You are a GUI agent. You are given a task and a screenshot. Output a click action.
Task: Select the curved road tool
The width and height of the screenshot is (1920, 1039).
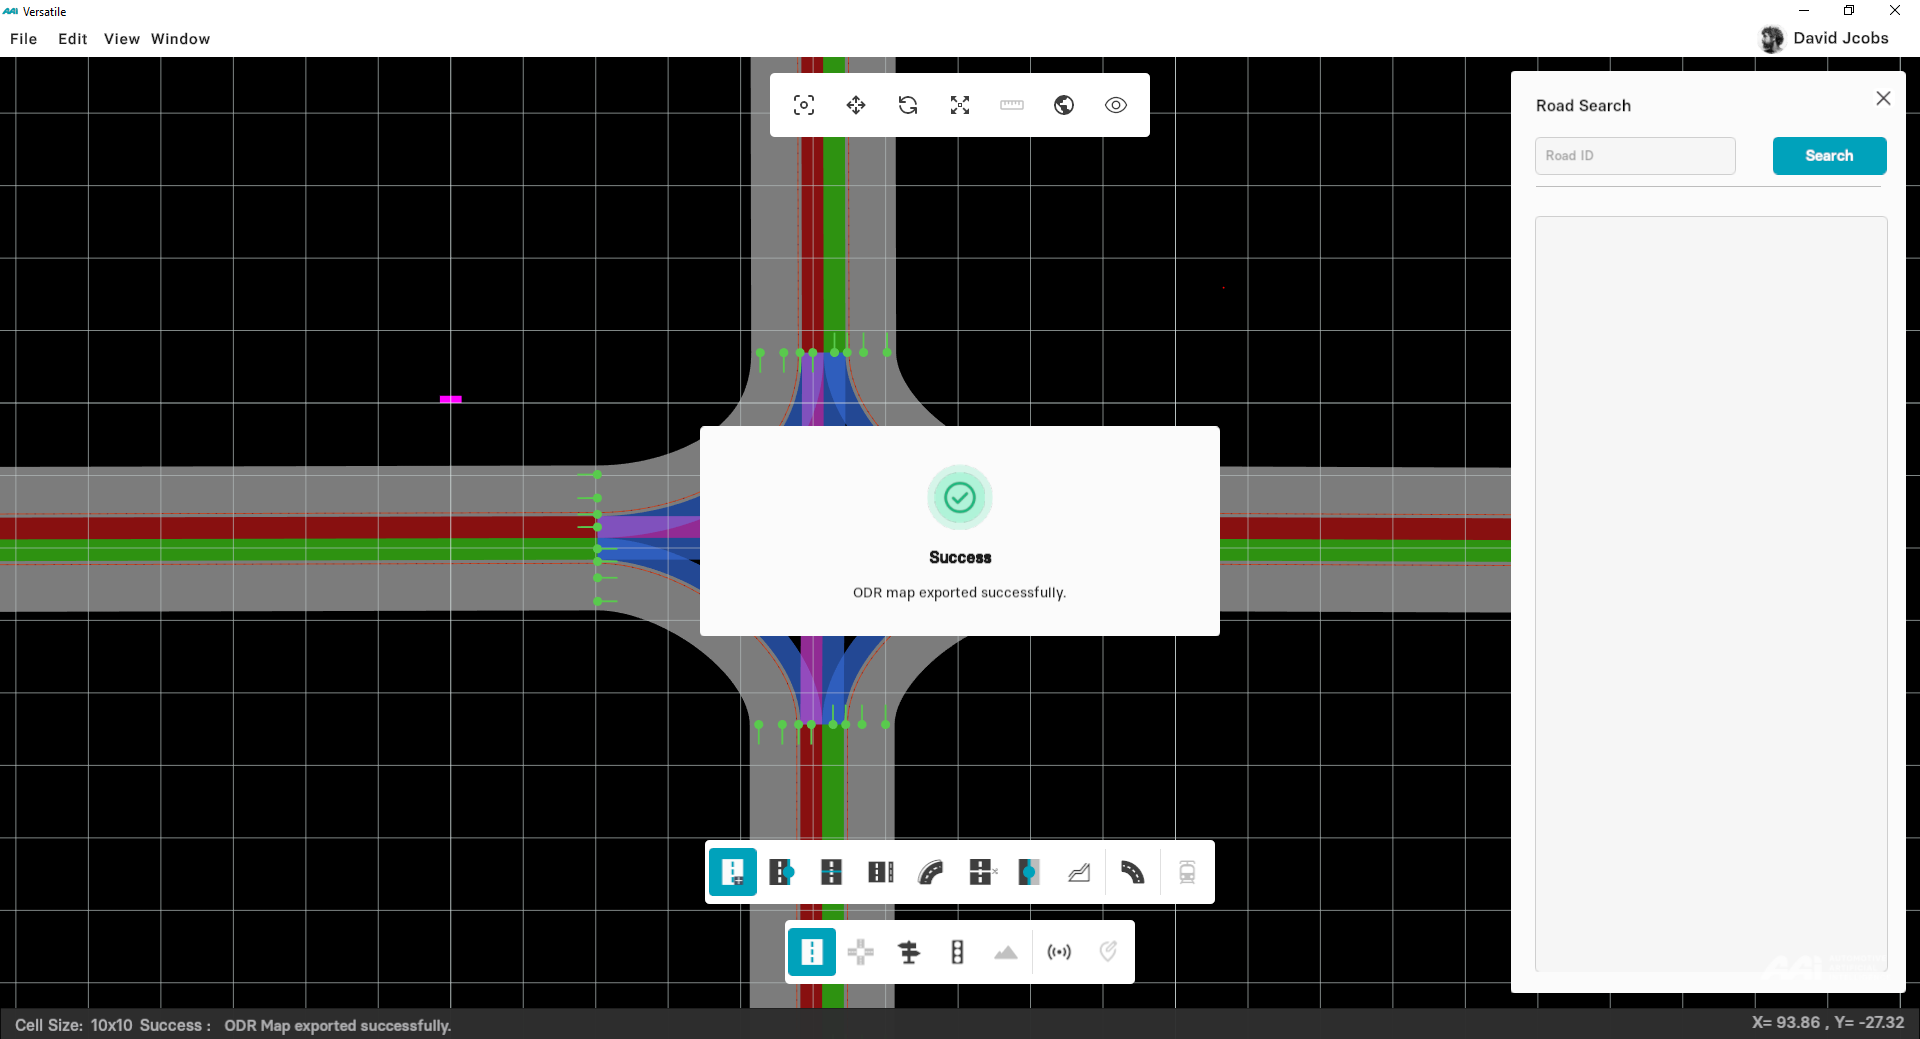point(930,872)
